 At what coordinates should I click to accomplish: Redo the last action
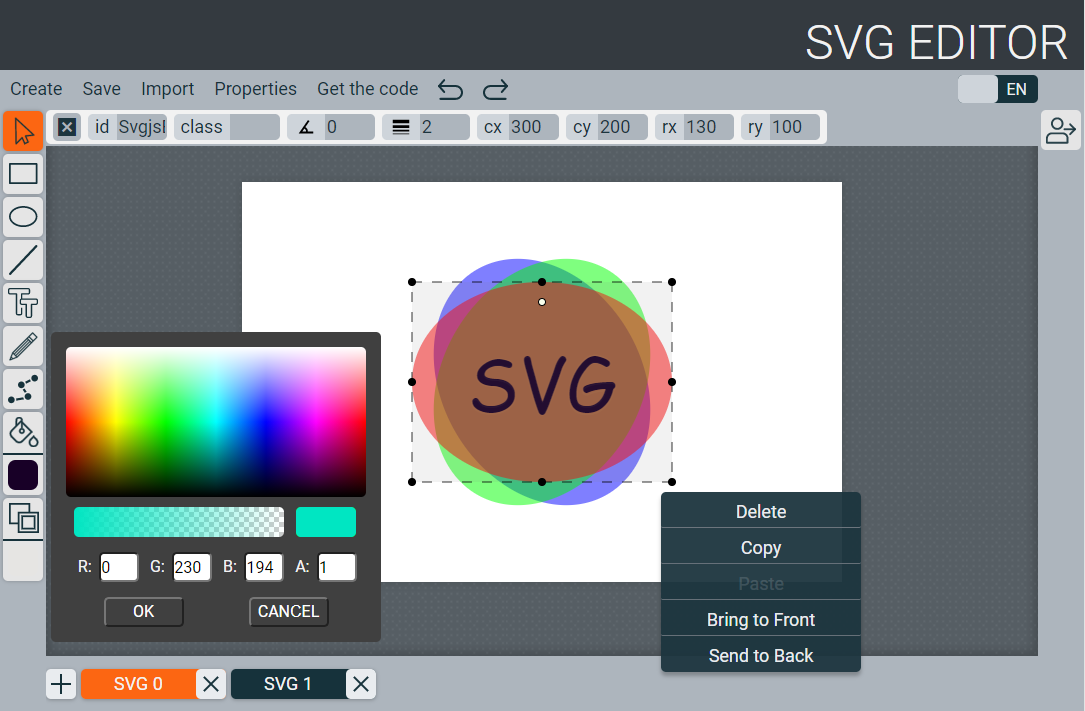tap(495, 89)
